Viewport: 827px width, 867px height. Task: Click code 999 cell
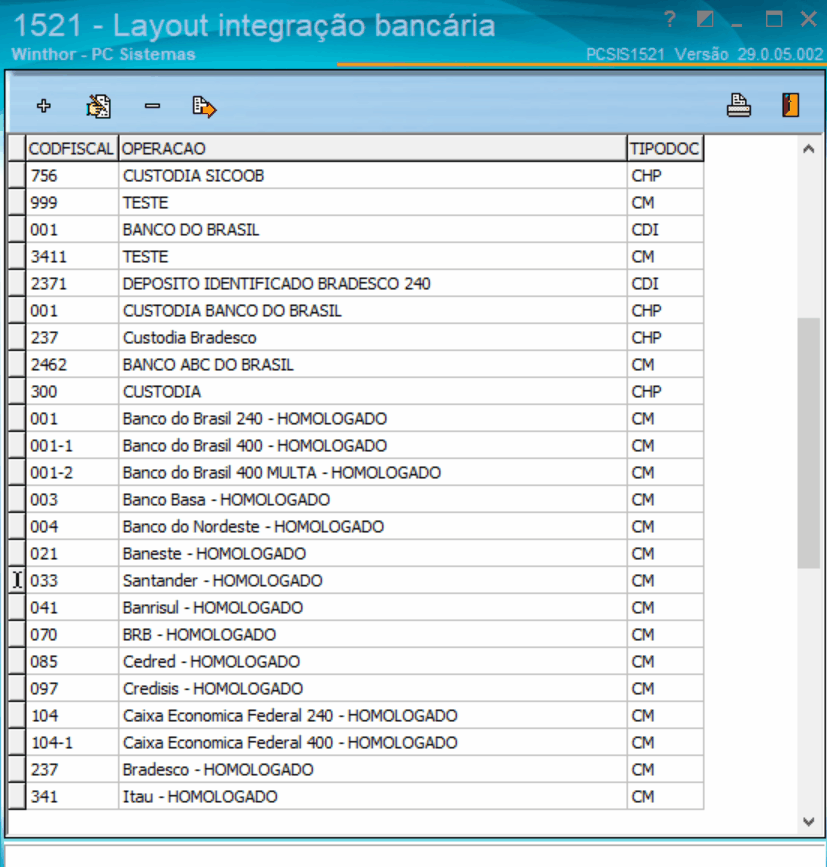pos(72,202)
